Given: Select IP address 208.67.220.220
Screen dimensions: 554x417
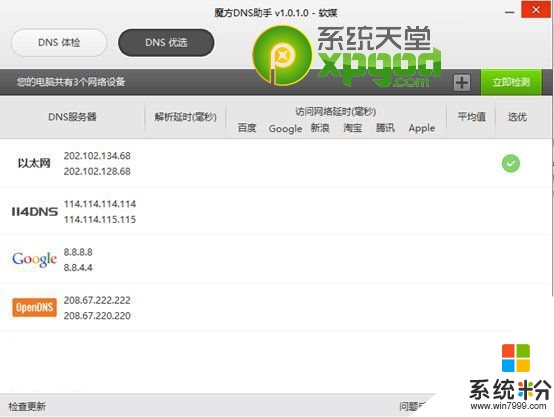Looking at the screenshot, I should click(x=97, y=316).
